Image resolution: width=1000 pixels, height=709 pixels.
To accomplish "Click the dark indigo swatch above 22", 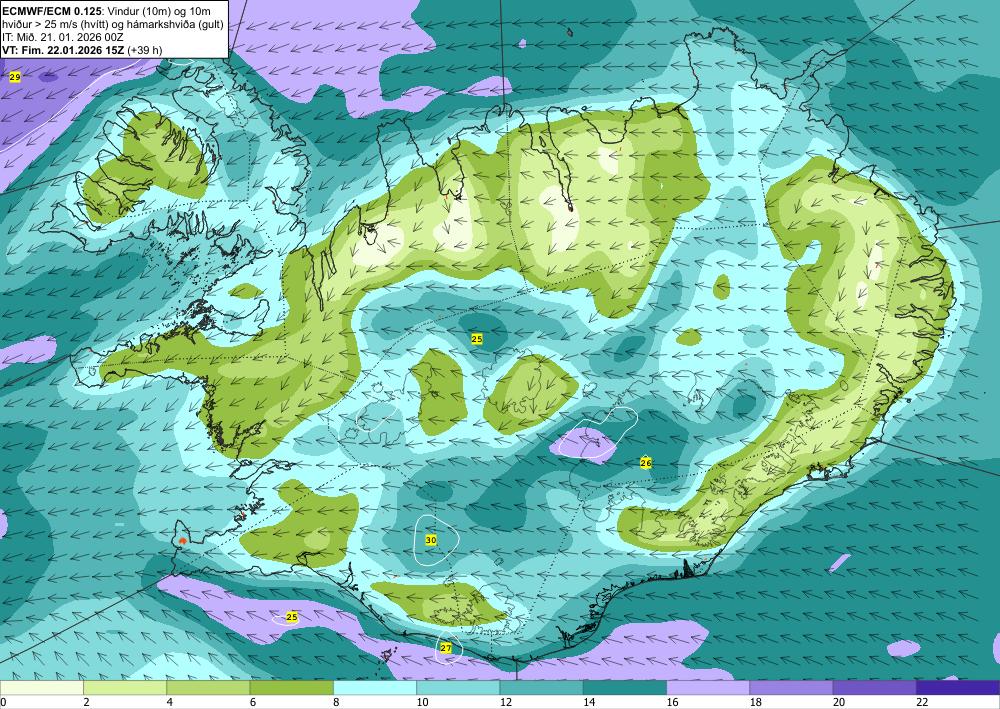I will 958,688.
